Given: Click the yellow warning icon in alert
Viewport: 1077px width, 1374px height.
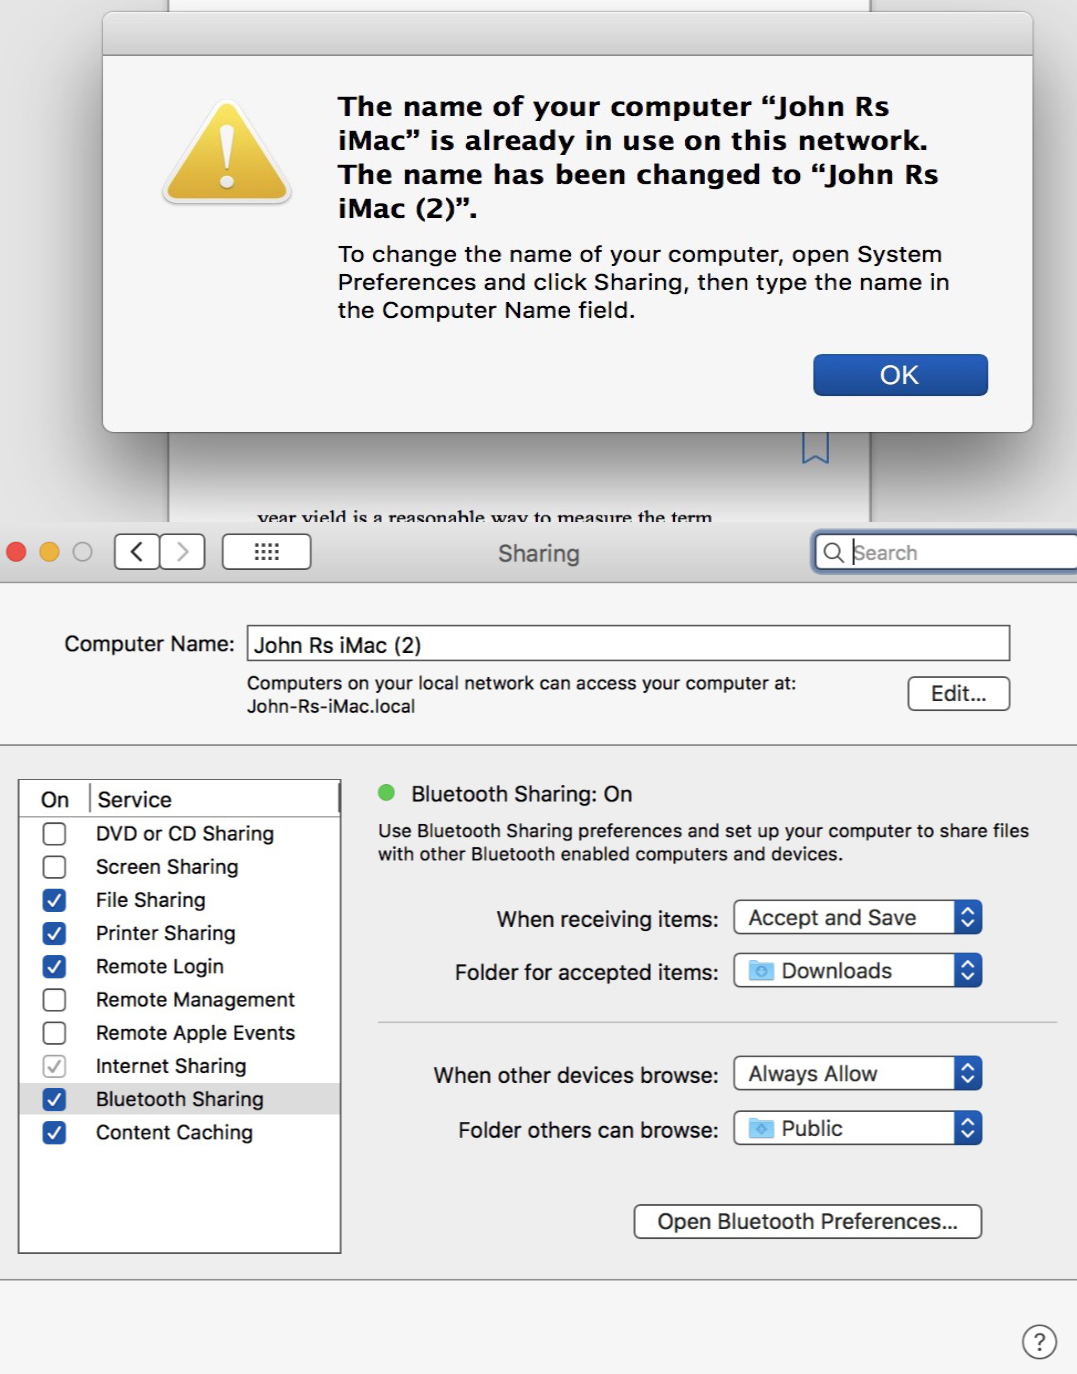Looking at the screenshot, I should click(x=227, y=154).
